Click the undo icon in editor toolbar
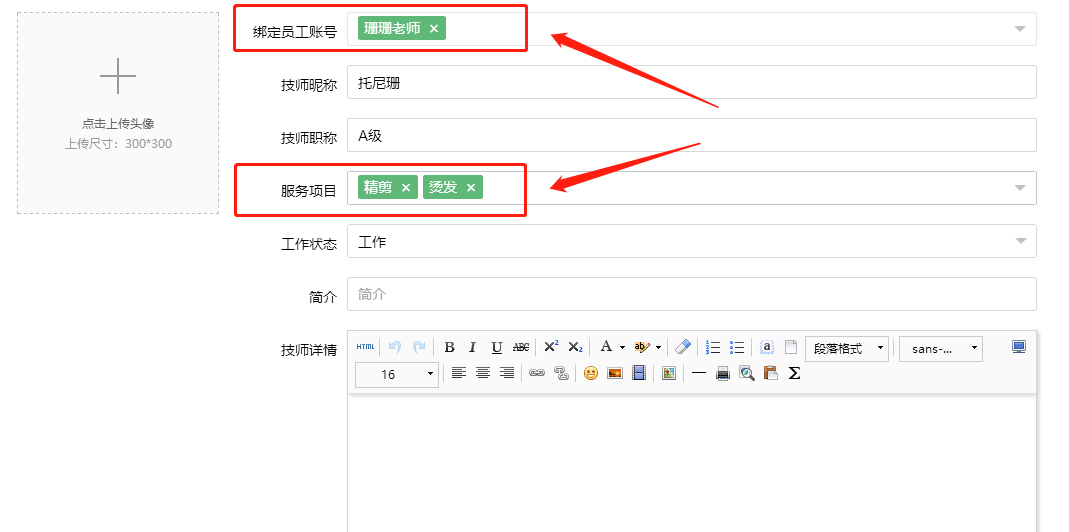 (x=395, y=347)
